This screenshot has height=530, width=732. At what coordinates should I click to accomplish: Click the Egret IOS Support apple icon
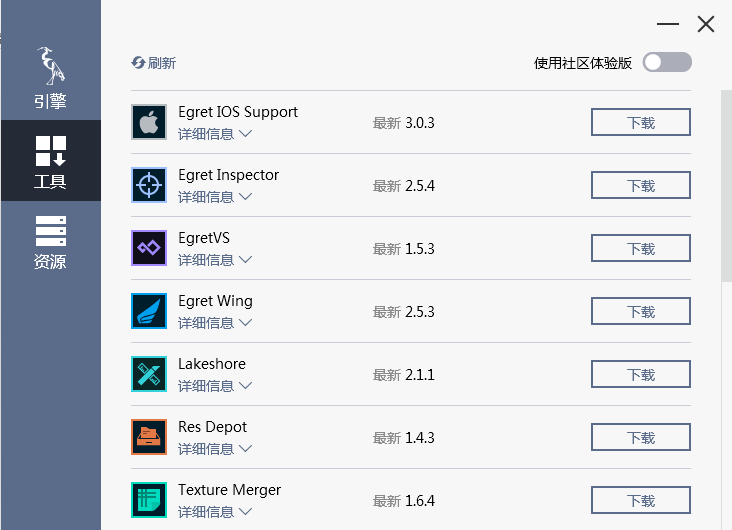(x=149, y=122)
